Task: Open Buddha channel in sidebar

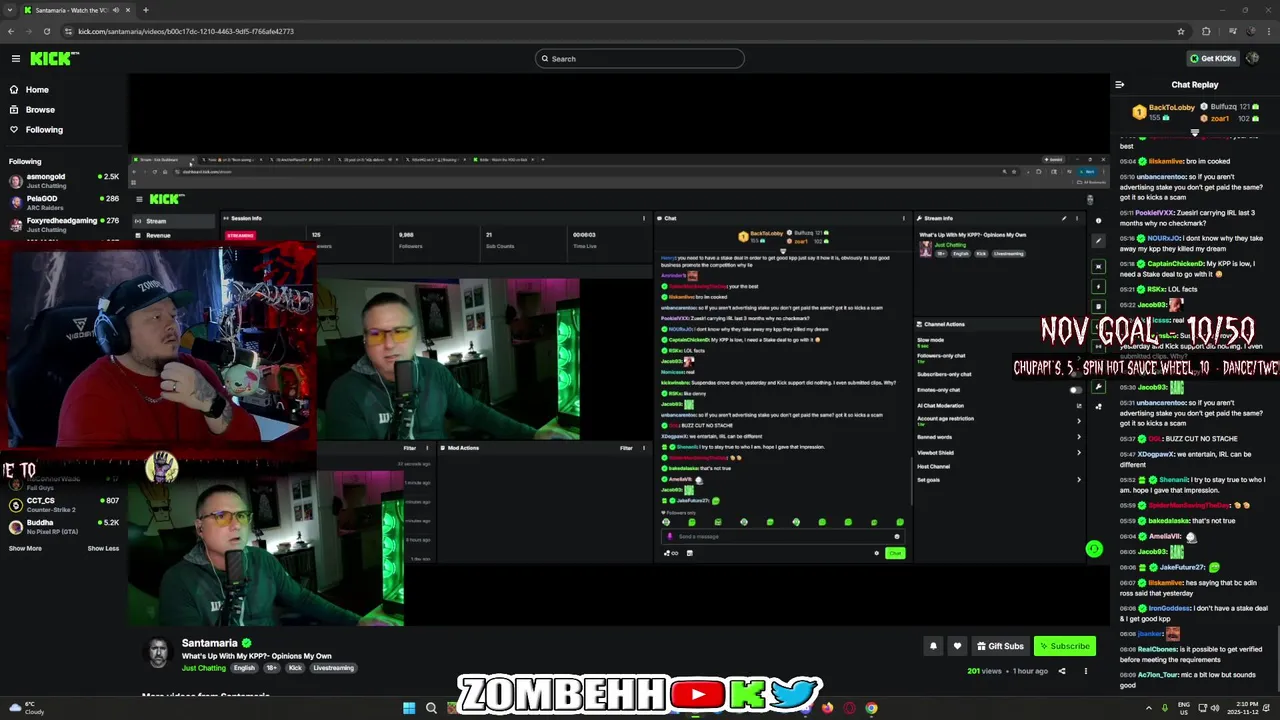Action: coord(64,526)
